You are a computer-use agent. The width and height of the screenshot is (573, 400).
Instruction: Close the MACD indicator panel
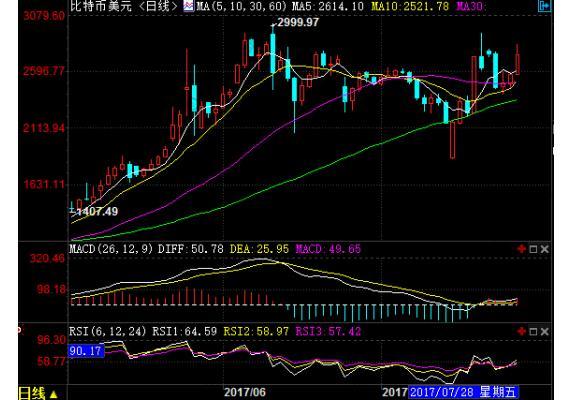[544, 249]
